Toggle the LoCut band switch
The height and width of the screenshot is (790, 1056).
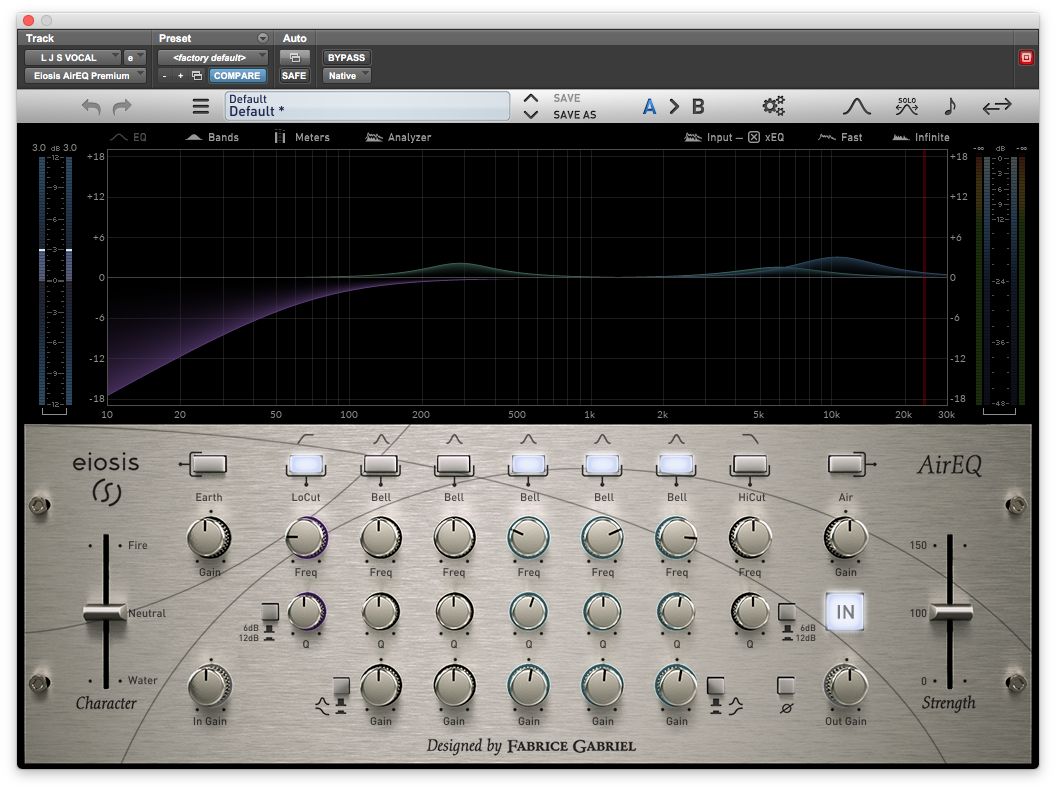click(306, 464)
